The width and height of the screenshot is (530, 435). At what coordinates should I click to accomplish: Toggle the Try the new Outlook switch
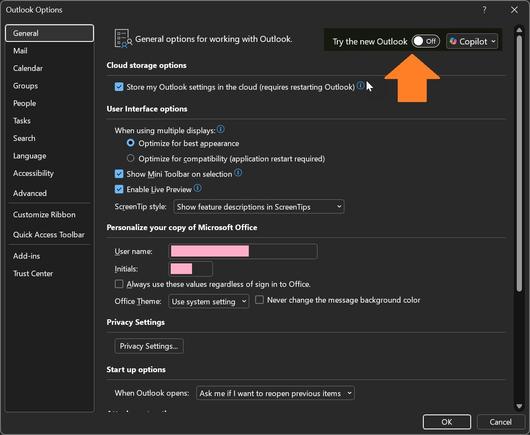(x=426, y=41)
